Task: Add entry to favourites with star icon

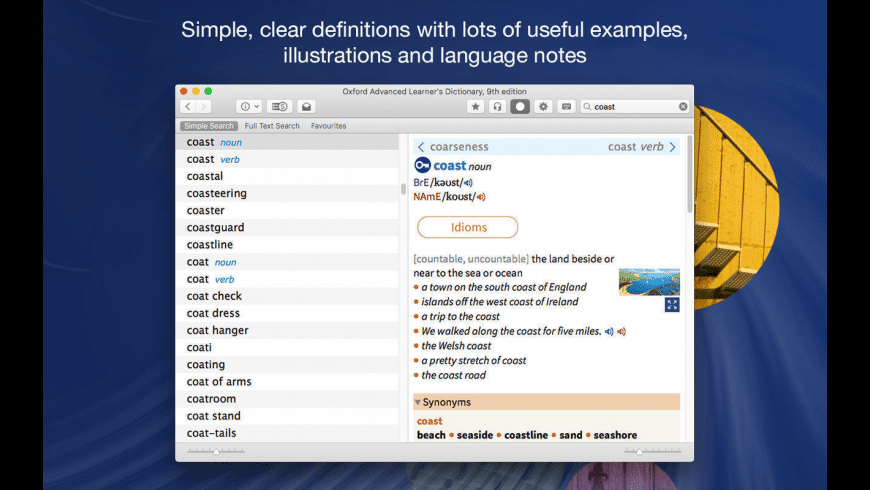Action: pyautogui.click(x=475, y=107)
